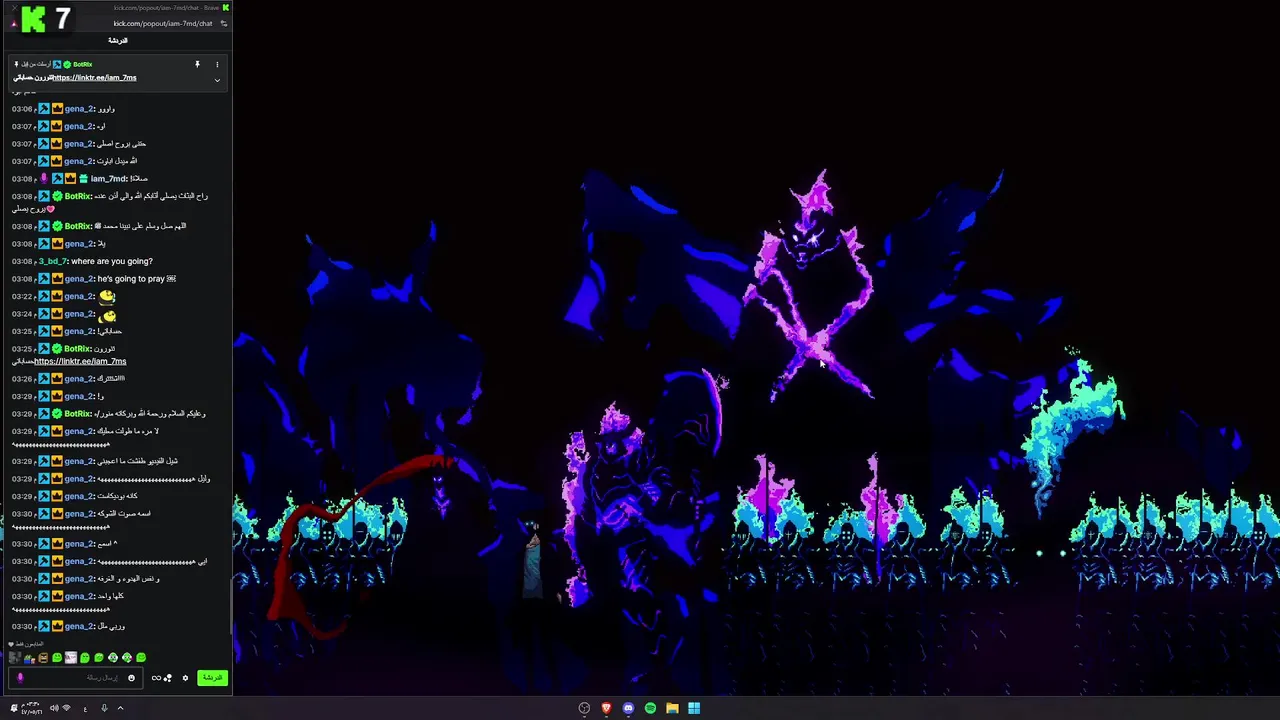The image size is (1280, 720).
Task: Open the Brave site settings icon by the address
Action: [x=224, y=23]
